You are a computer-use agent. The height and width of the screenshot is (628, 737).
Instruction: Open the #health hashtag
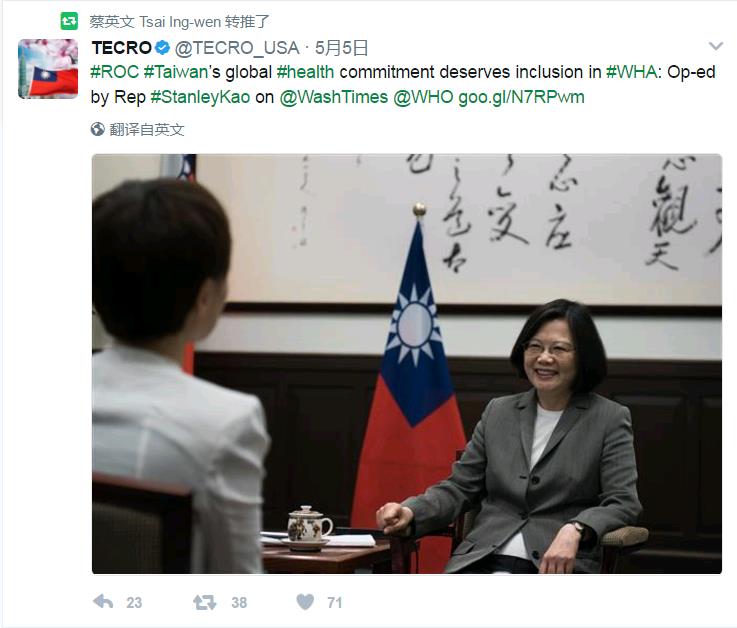[x=306, y=72]
